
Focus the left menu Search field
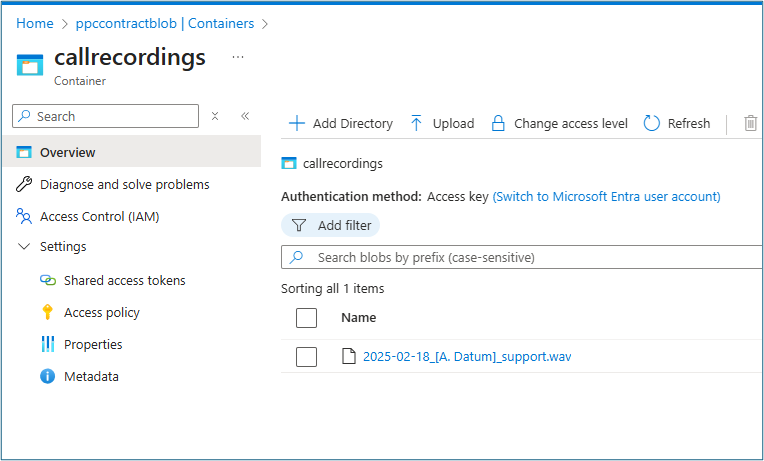(x=105, y=116)
